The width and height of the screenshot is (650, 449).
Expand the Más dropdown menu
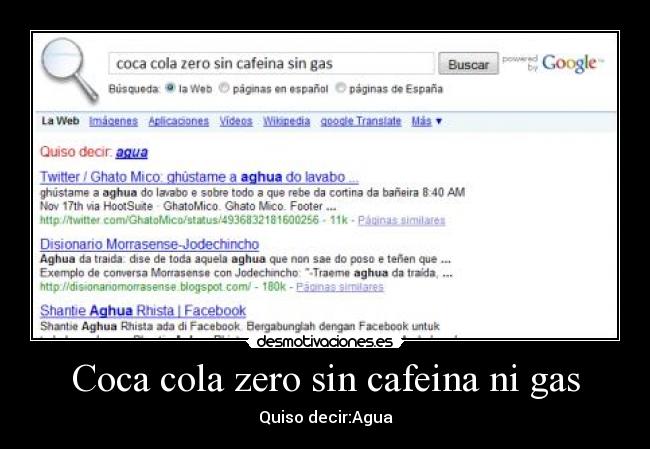(x=427, y=121)
